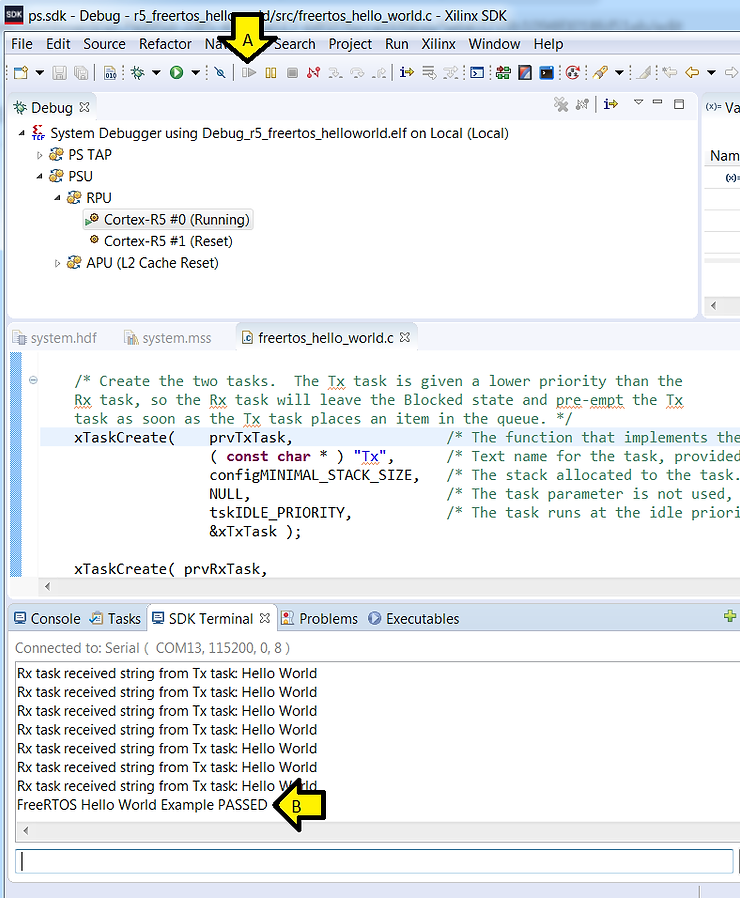Click the Suspend debug icon
Screen dimensions: 740x898
270,73
